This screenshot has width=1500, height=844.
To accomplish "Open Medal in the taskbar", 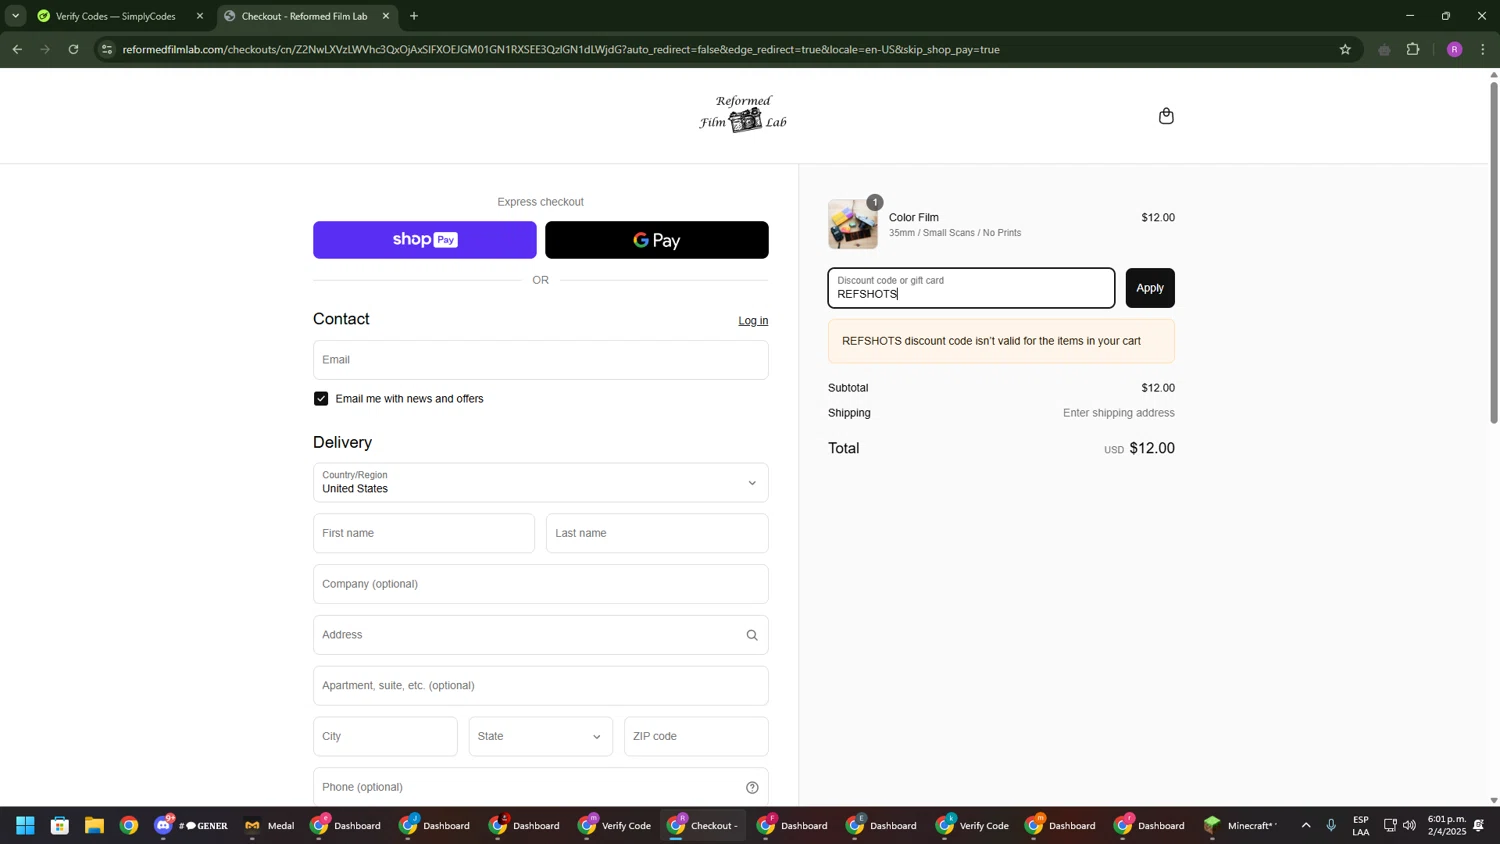I will [270, 826].
